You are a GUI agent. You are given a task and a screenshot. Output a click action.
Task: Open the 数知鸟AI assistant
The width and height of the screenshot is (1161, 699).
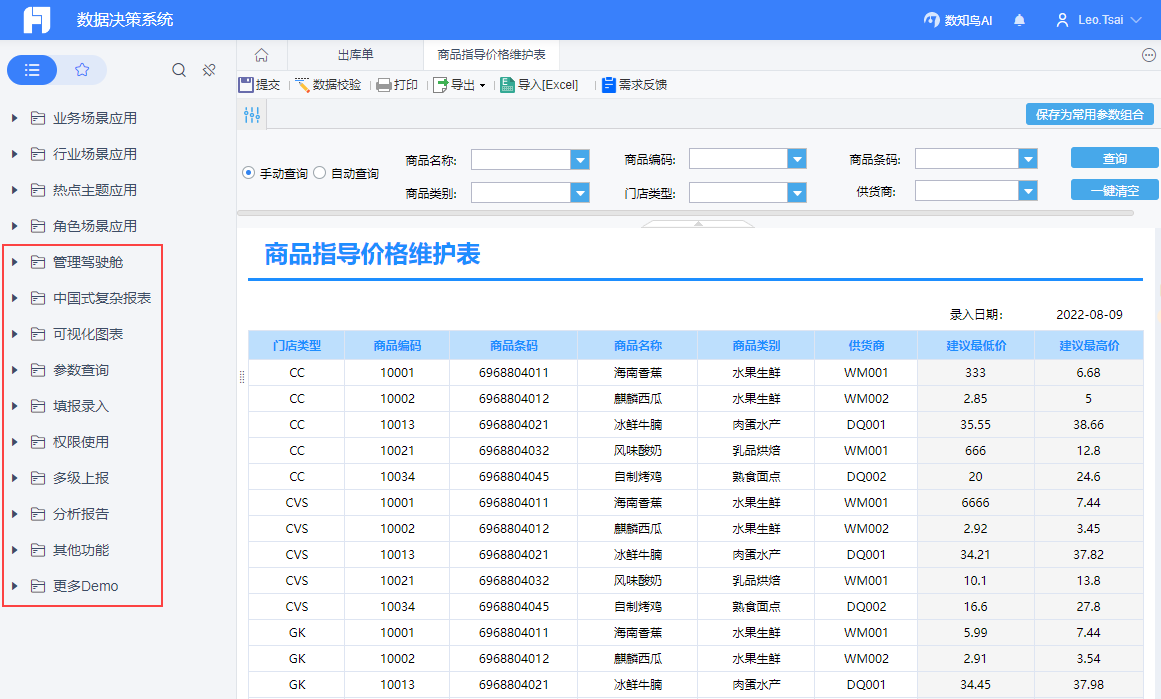tap(957, 20)
